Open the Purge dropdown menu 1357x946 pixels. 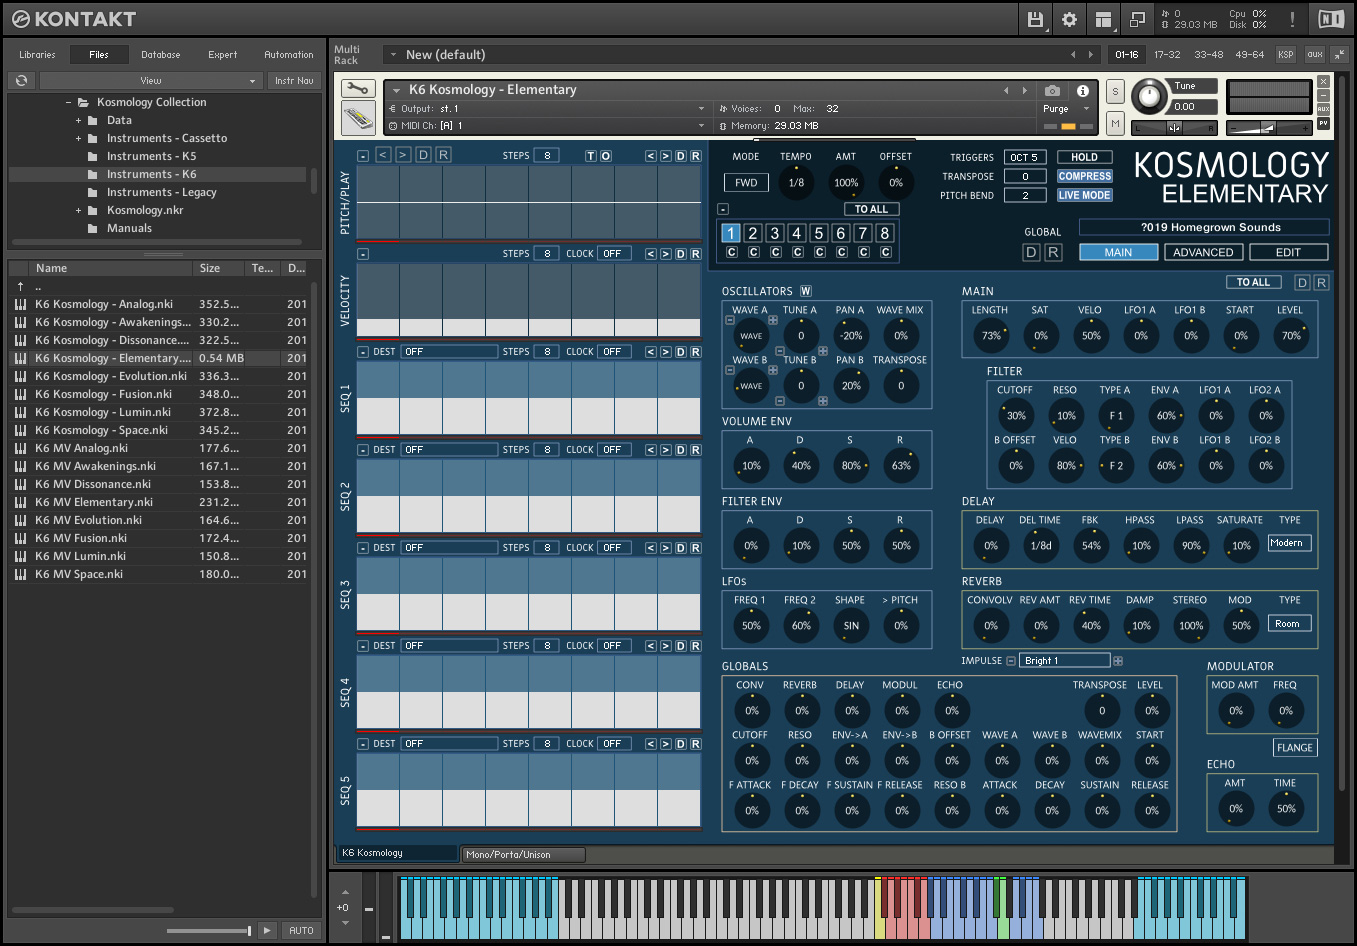tap(1066, 108)
